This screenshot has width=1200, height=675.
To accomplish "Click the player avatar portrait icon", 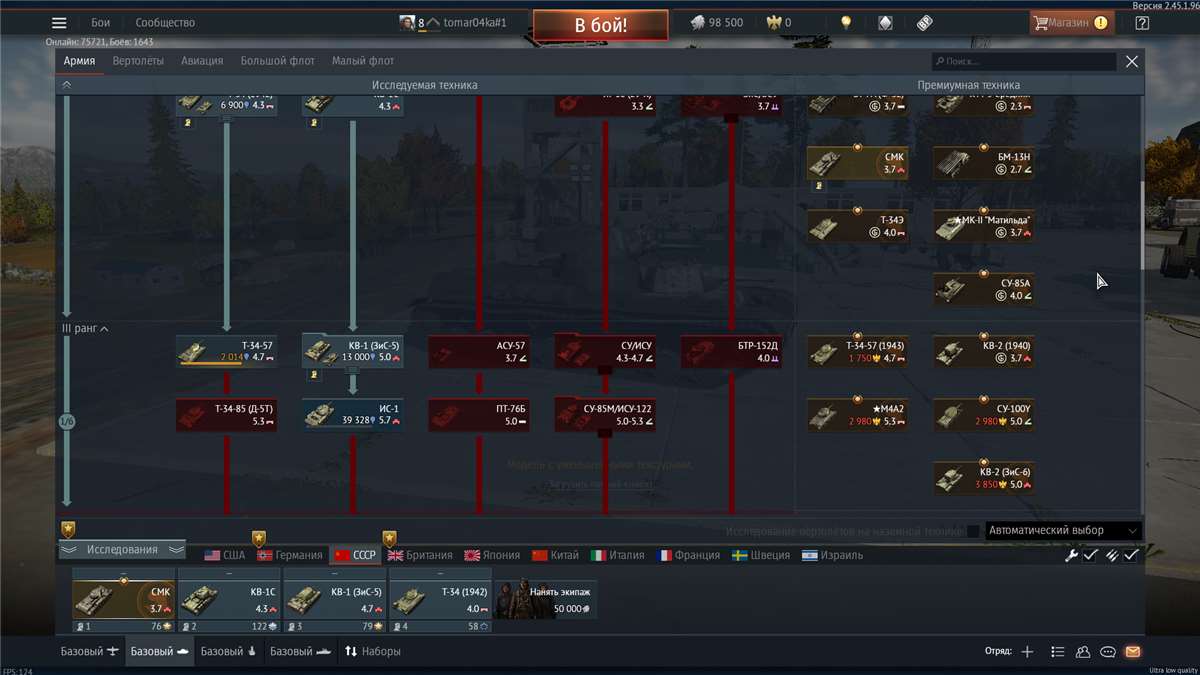I will click(x=407, y=22).
